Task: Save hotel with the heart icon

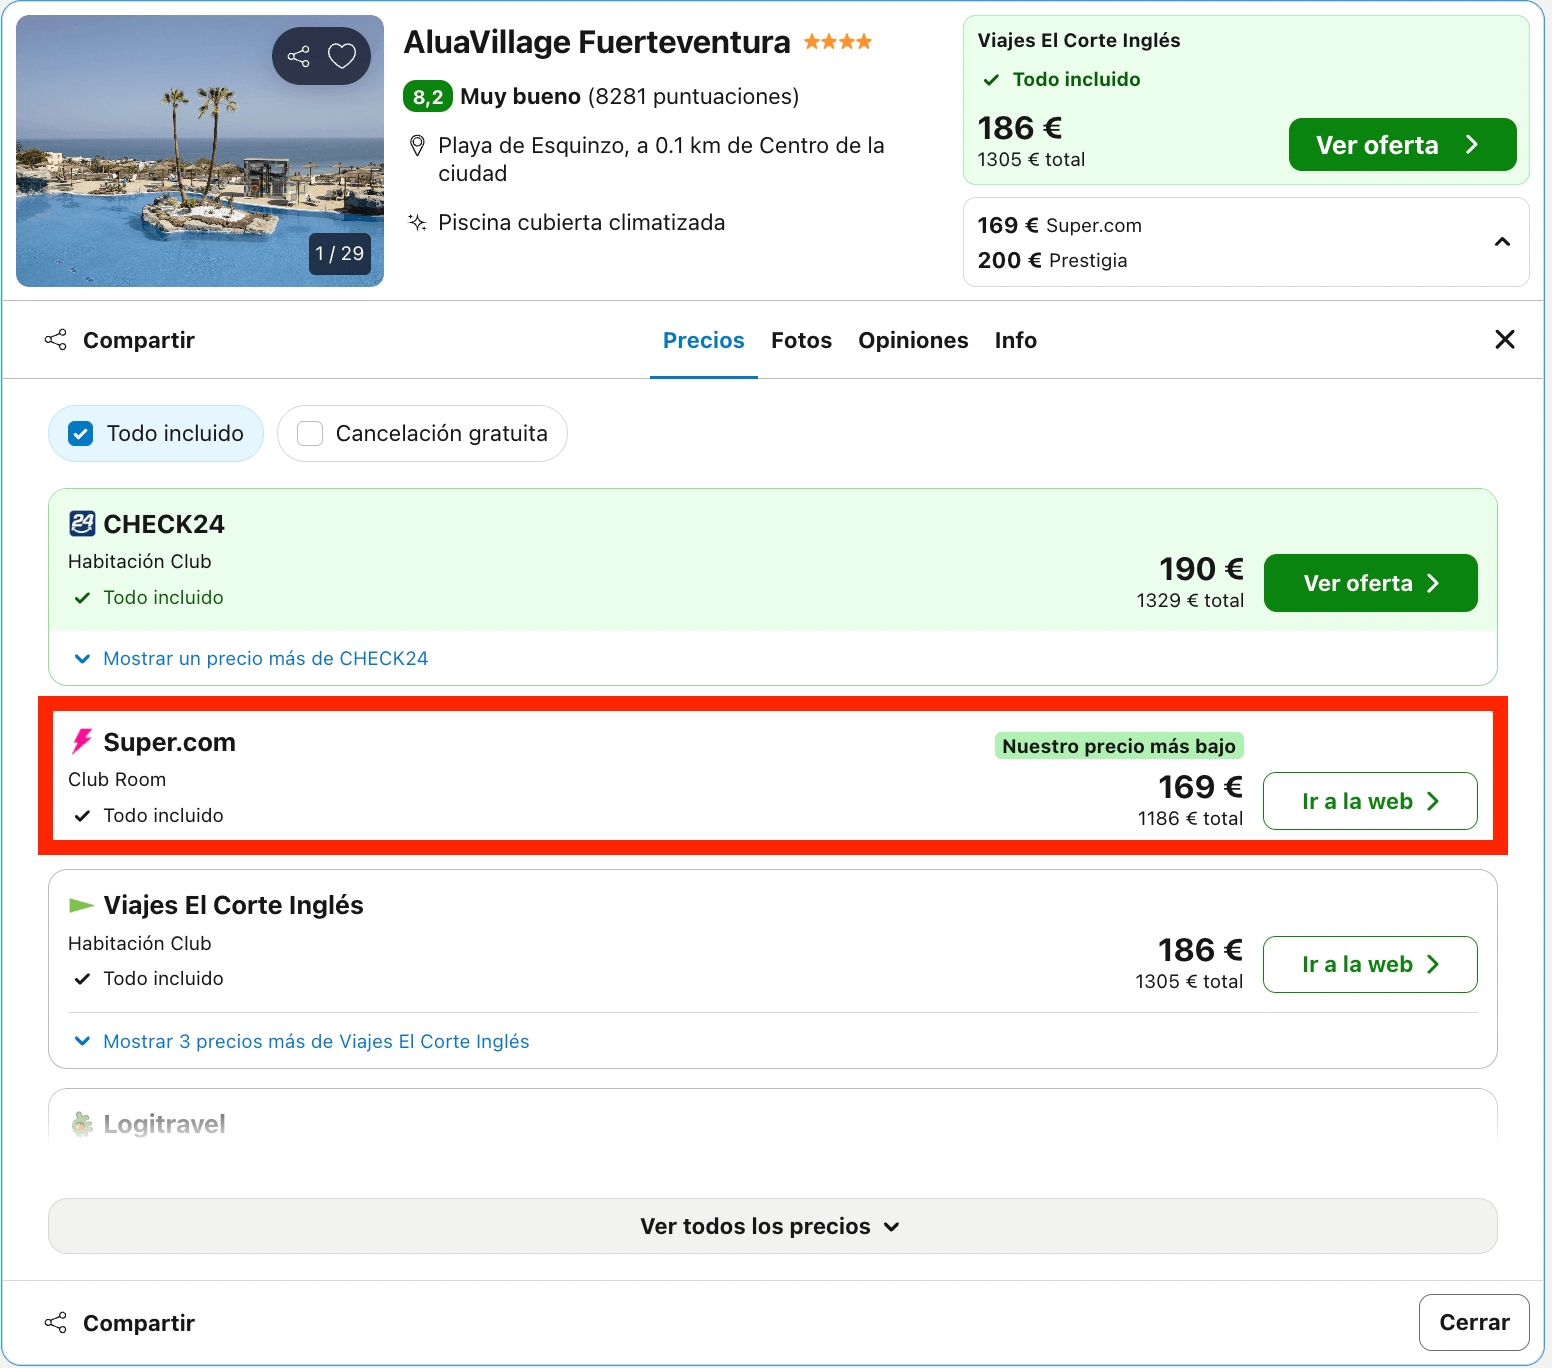Action: [x=342, y=56]
